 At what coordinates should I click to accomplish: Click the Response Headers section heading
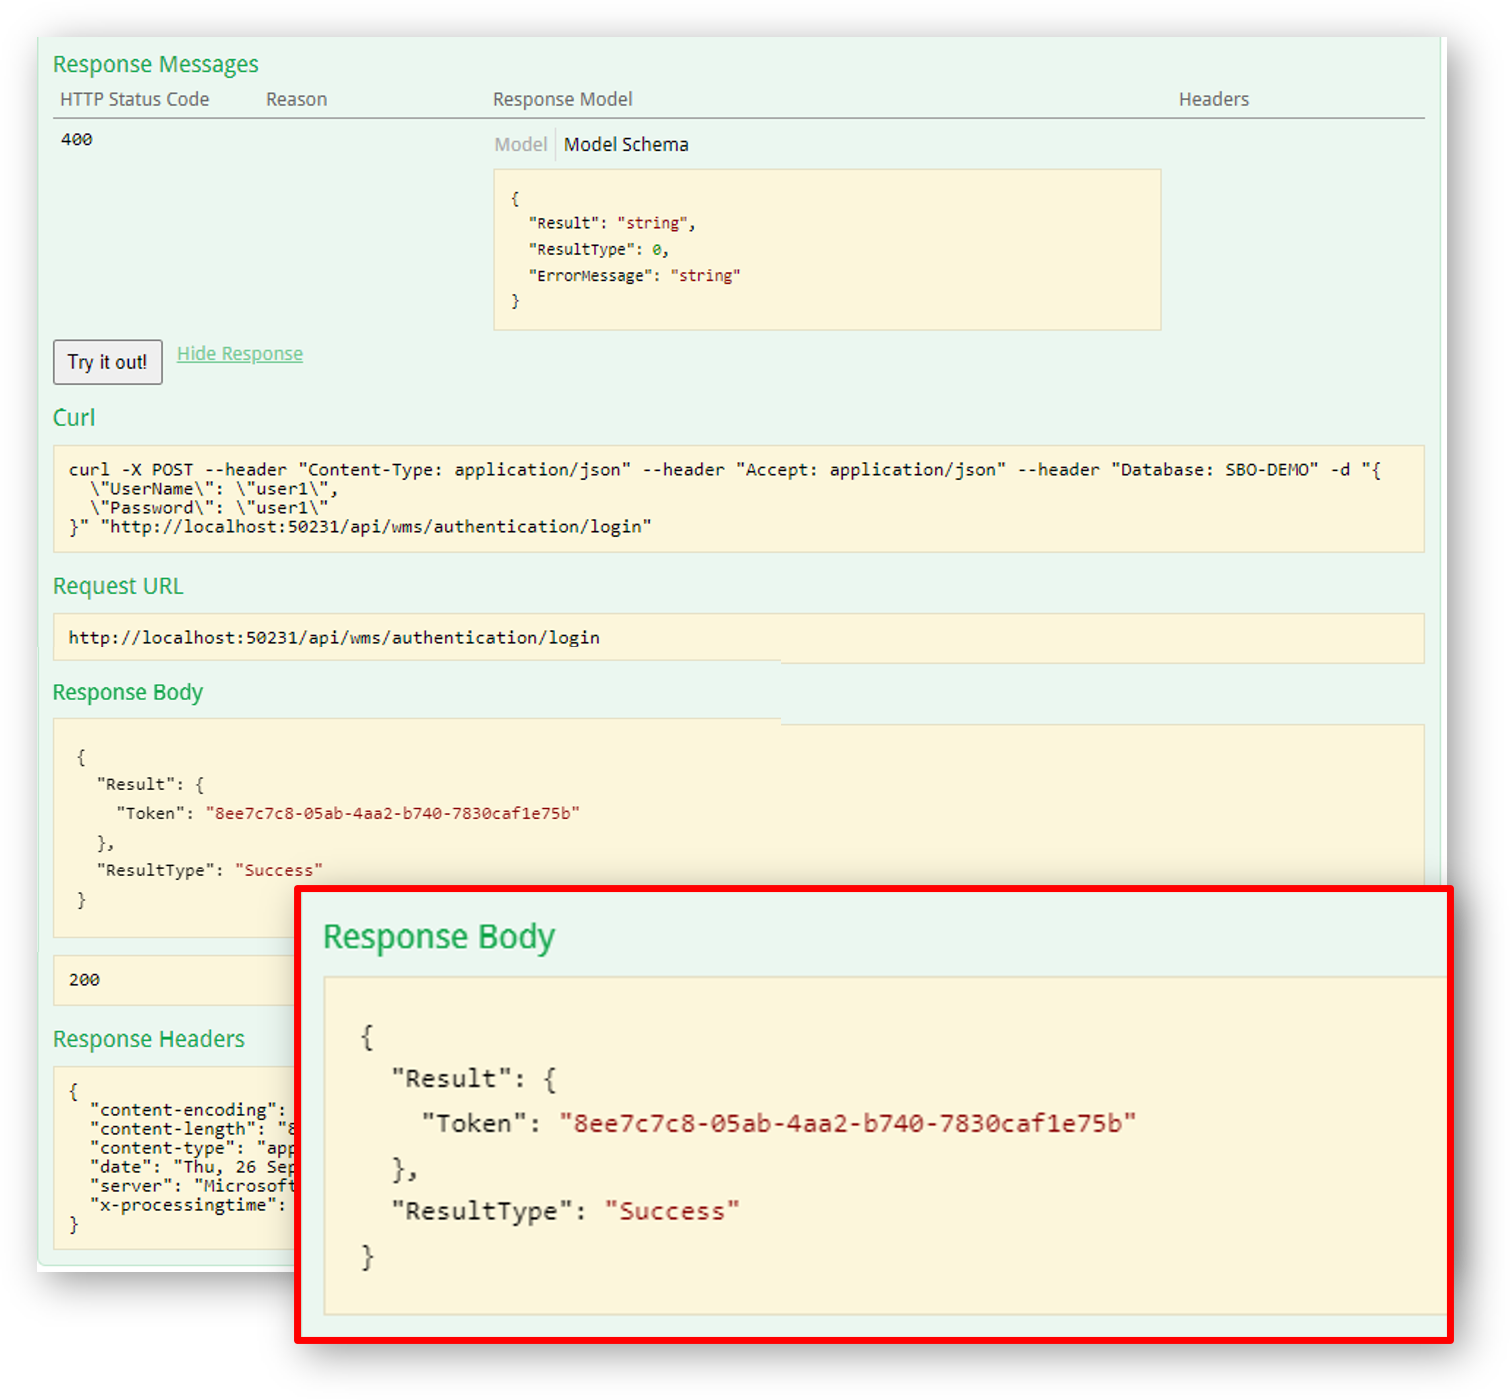(x=148, y=1040)
